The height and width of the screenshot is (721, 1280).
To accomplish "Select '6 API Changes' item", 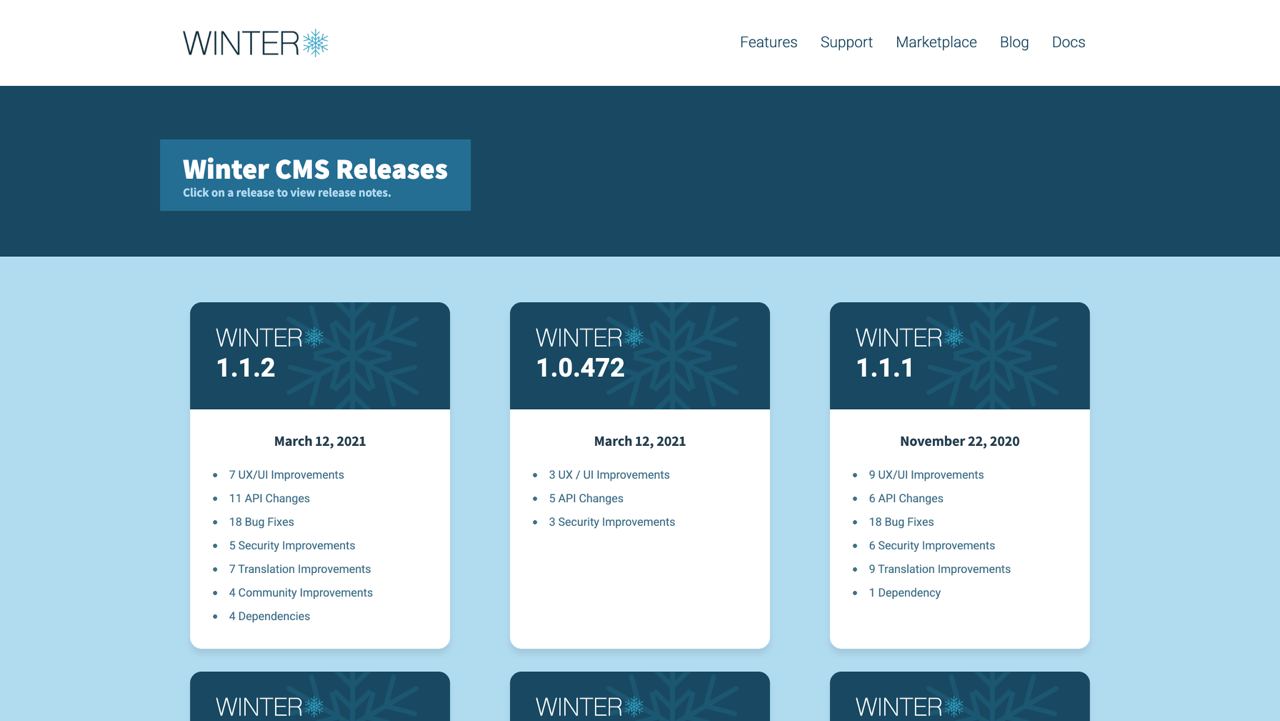I will click(906, 498).
